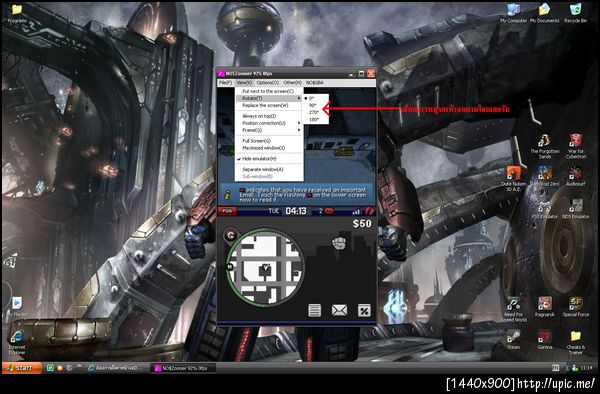Choose Separate window(A)
The image size is (600, 394).
(269, 169)
